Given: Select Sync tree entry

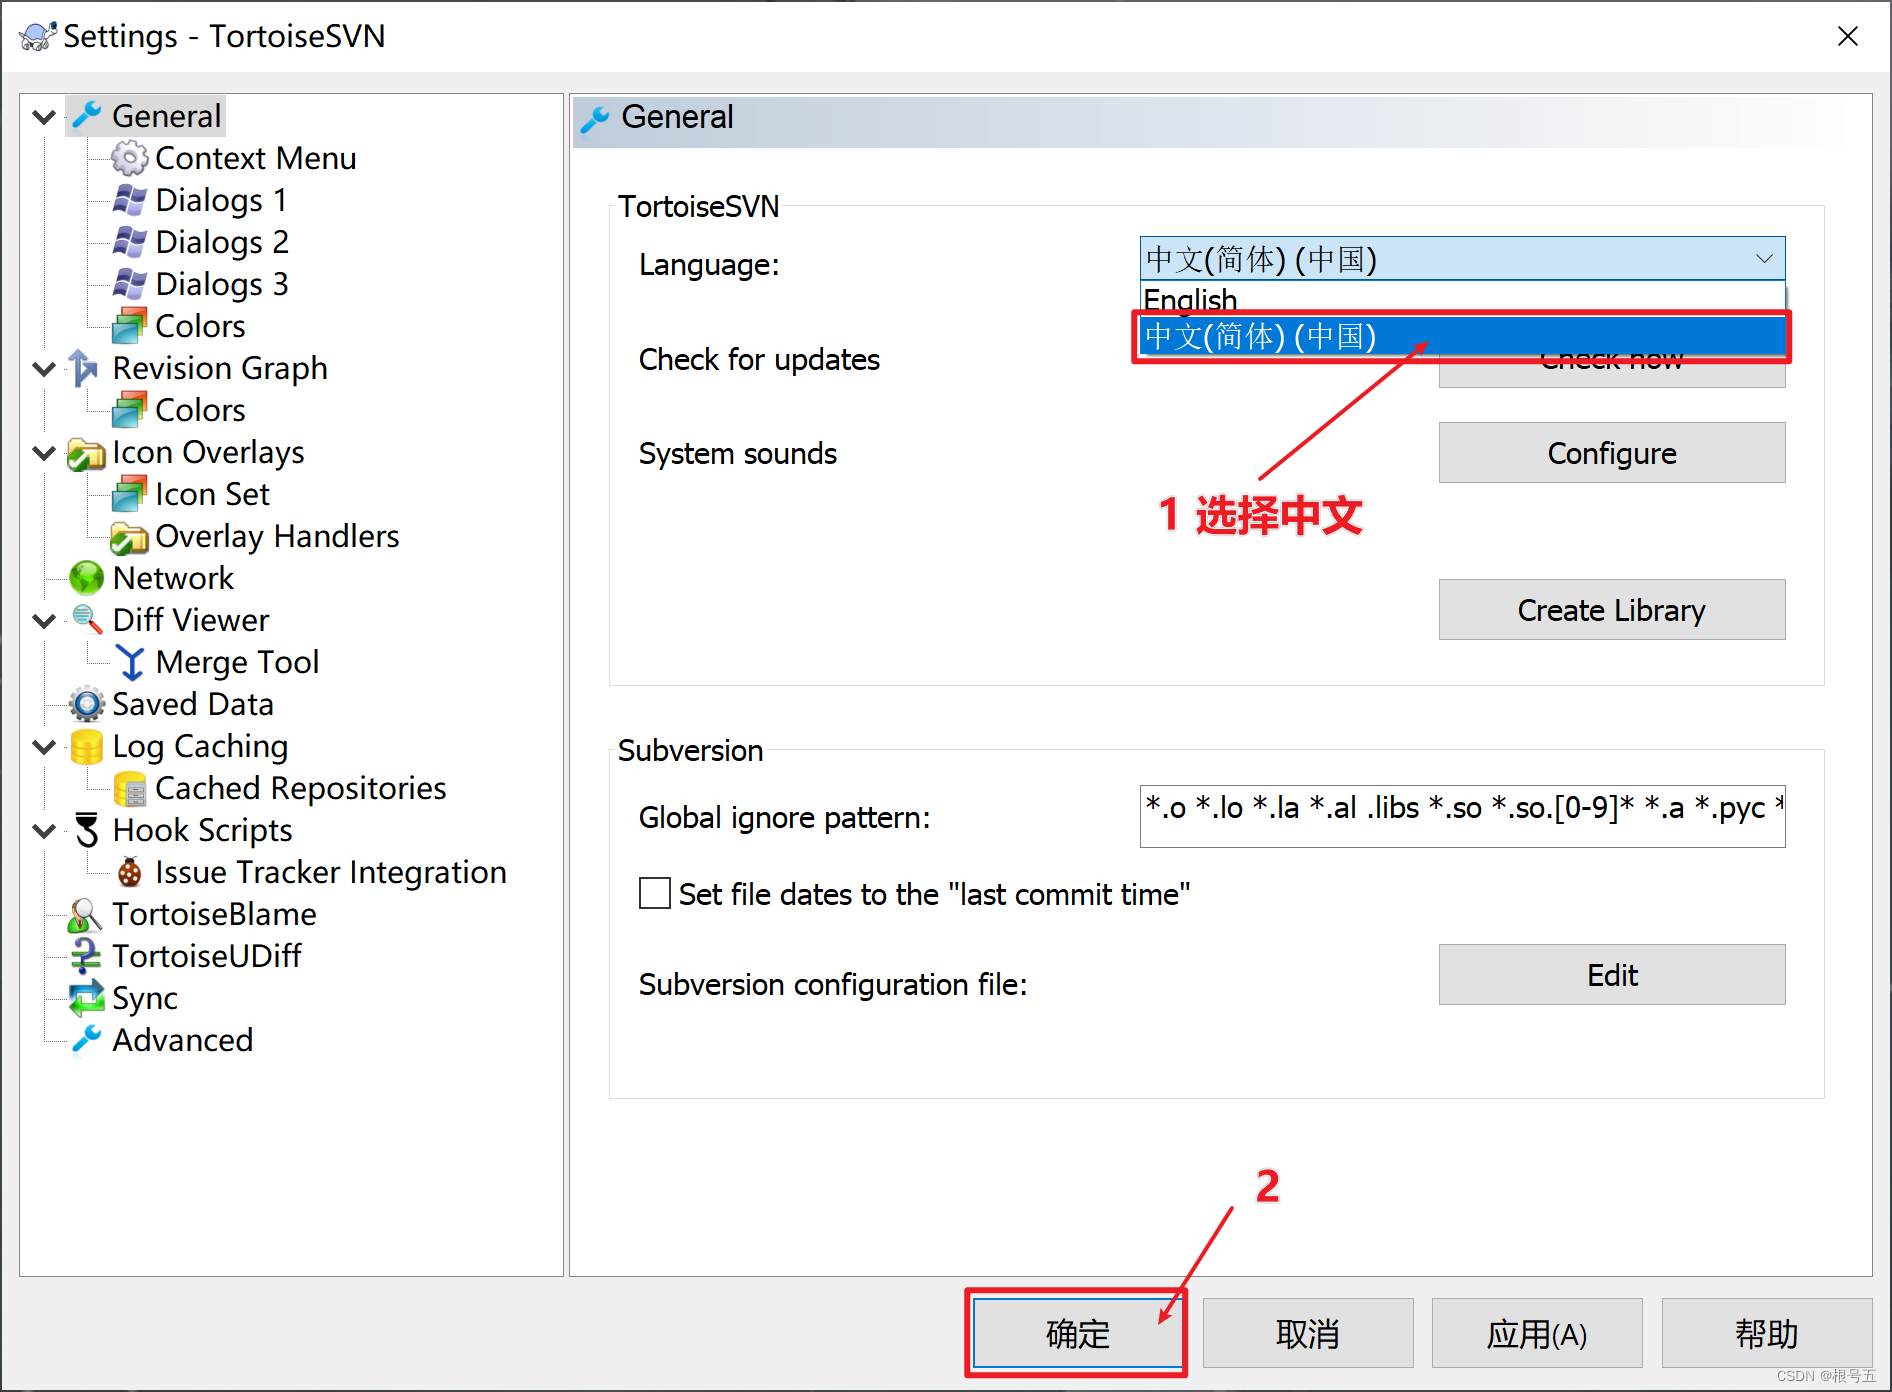Looking at the screenshot, I should pos(145,998).
